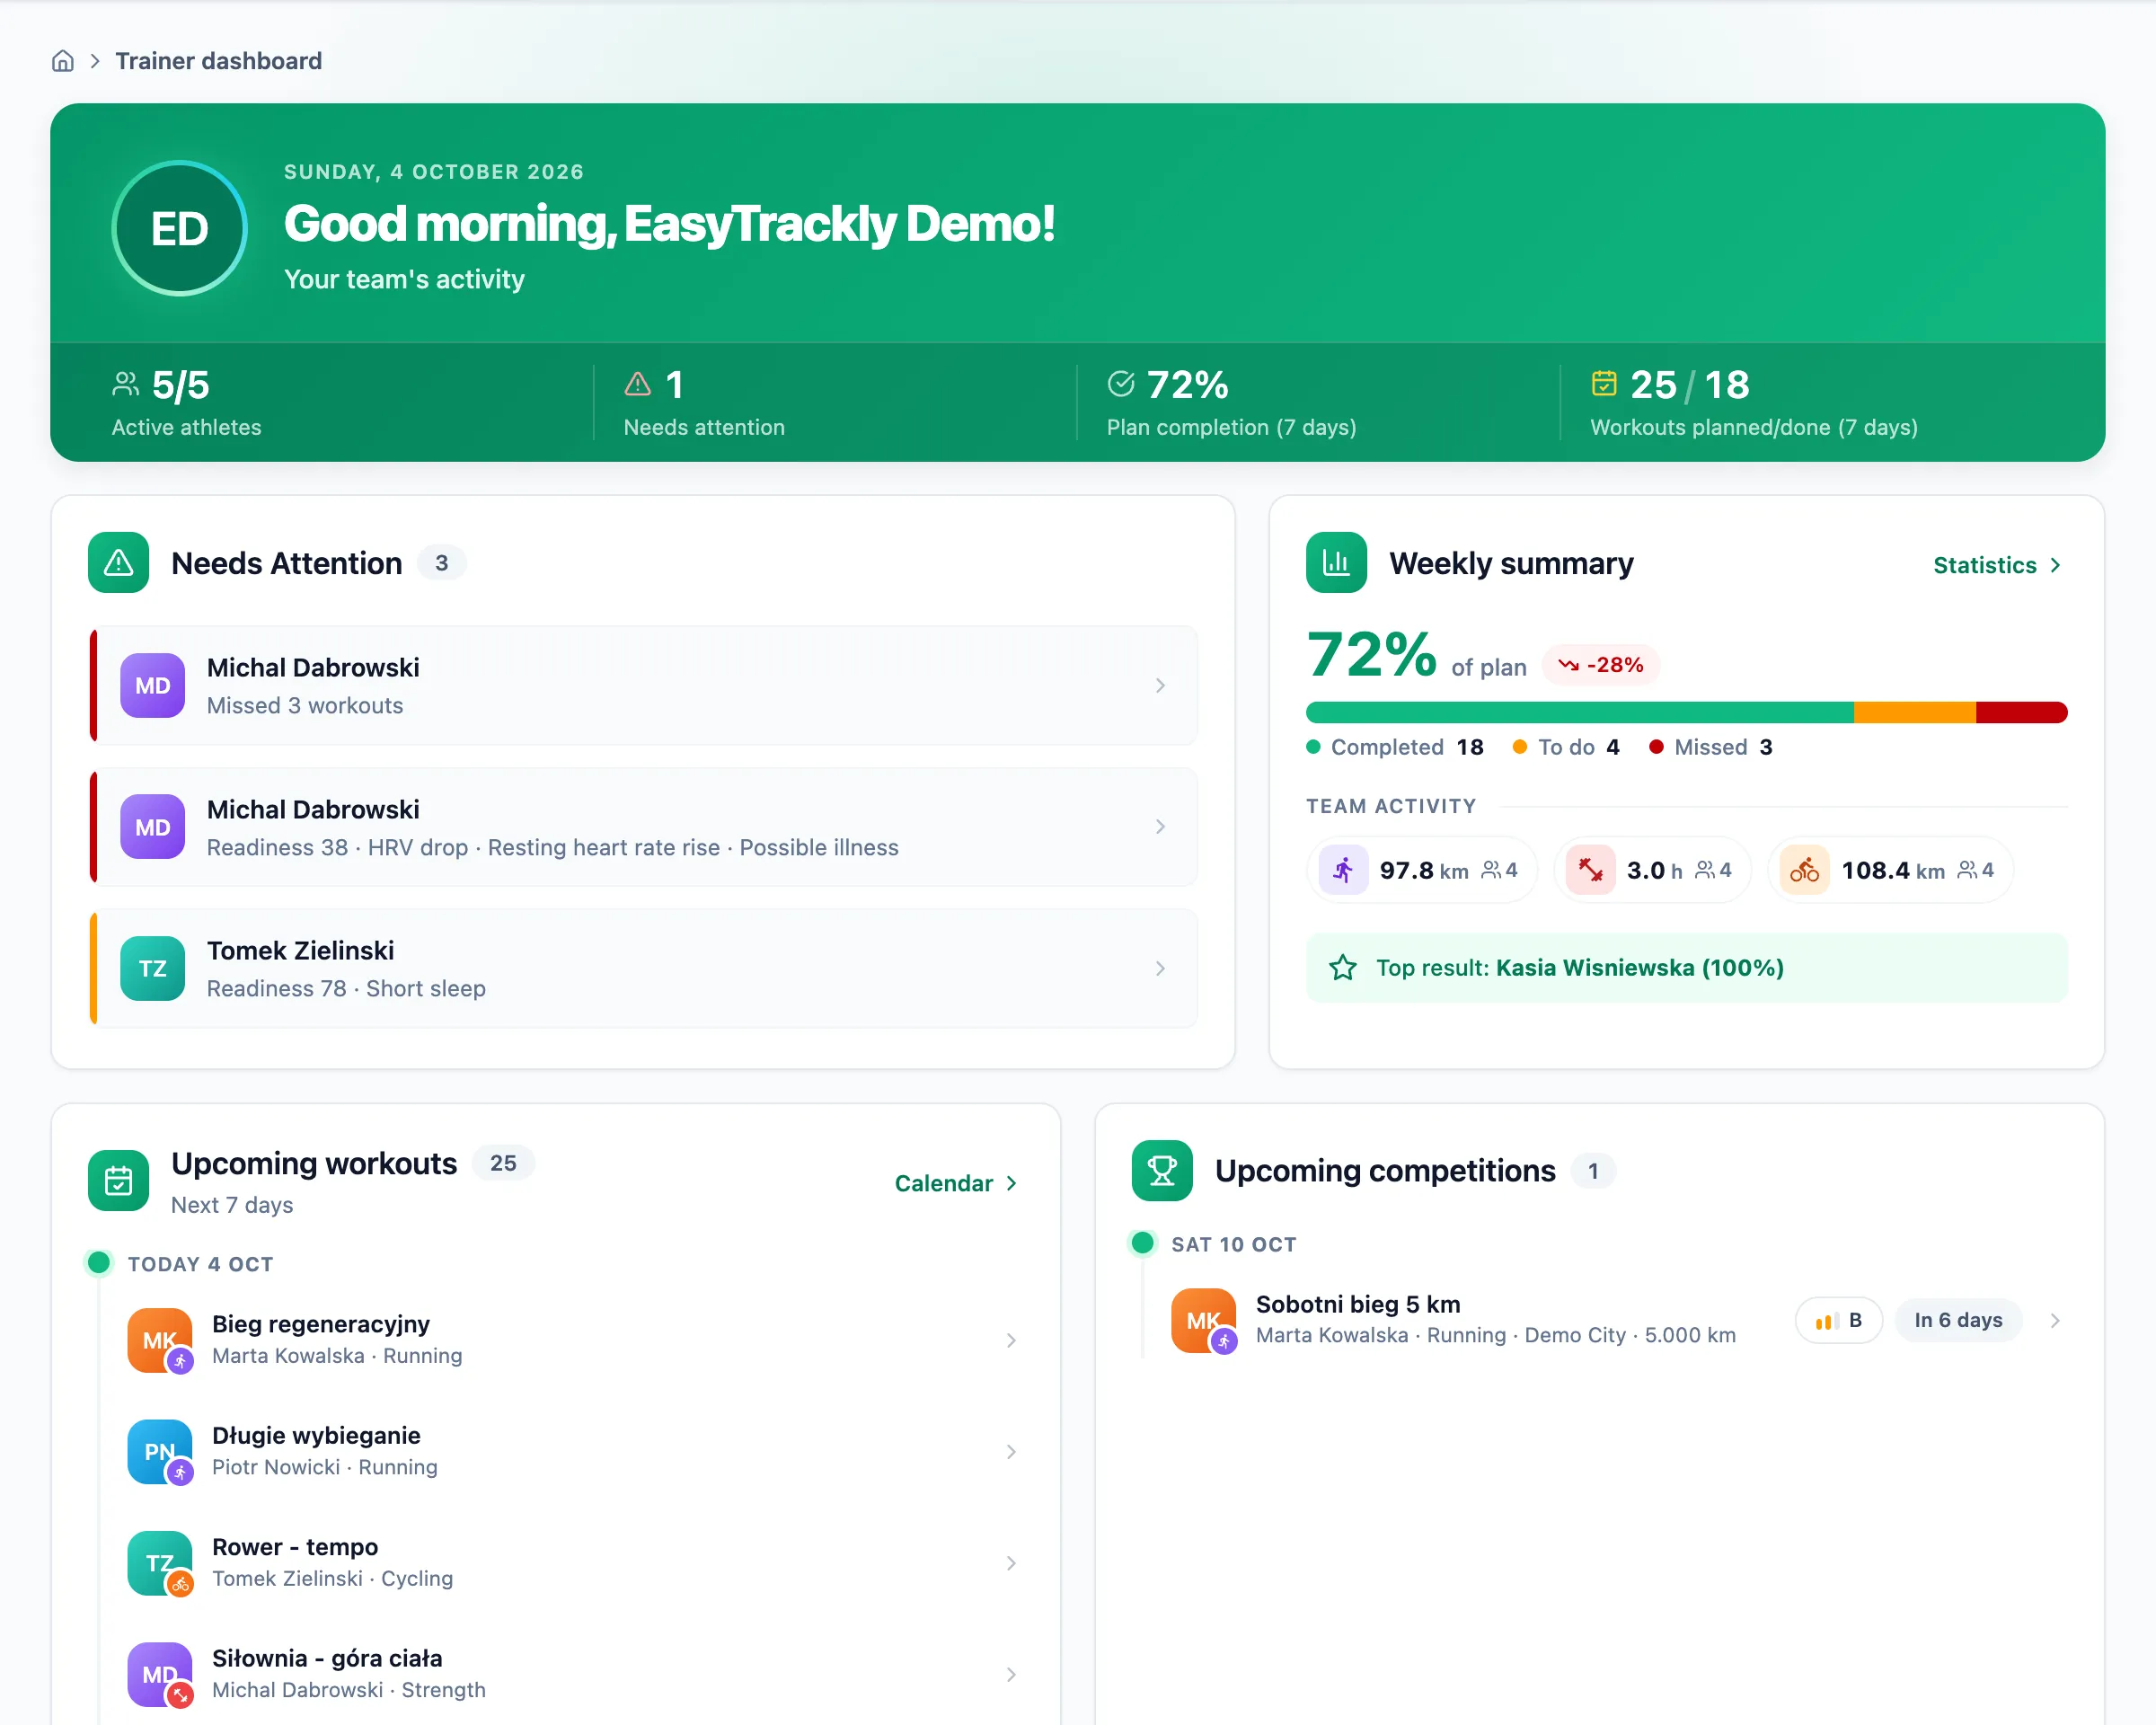Click the Needs attention warning triangle icon in banner
This screenshot has height=1725, width=2156.
(638, 384)
